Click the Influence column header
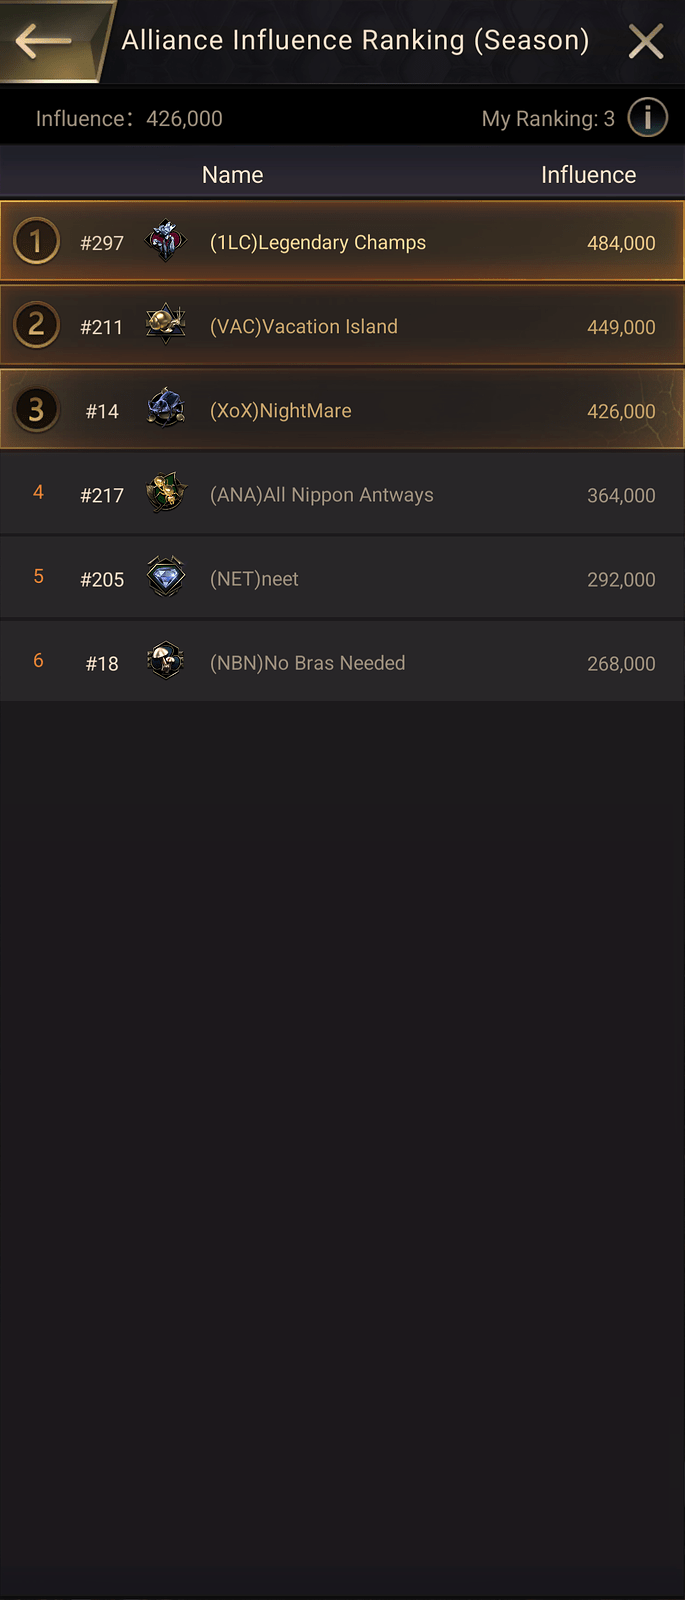This screenshot has width=685, height=1600. point(588,175)
